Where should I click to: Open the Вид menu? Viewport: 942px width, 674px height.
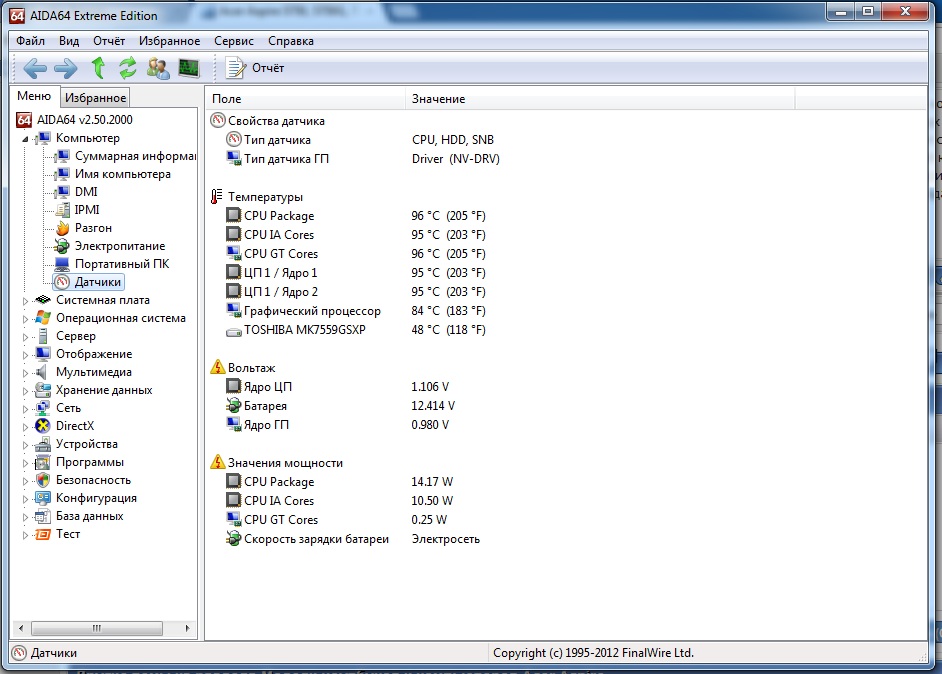click(x=69, y=41)
